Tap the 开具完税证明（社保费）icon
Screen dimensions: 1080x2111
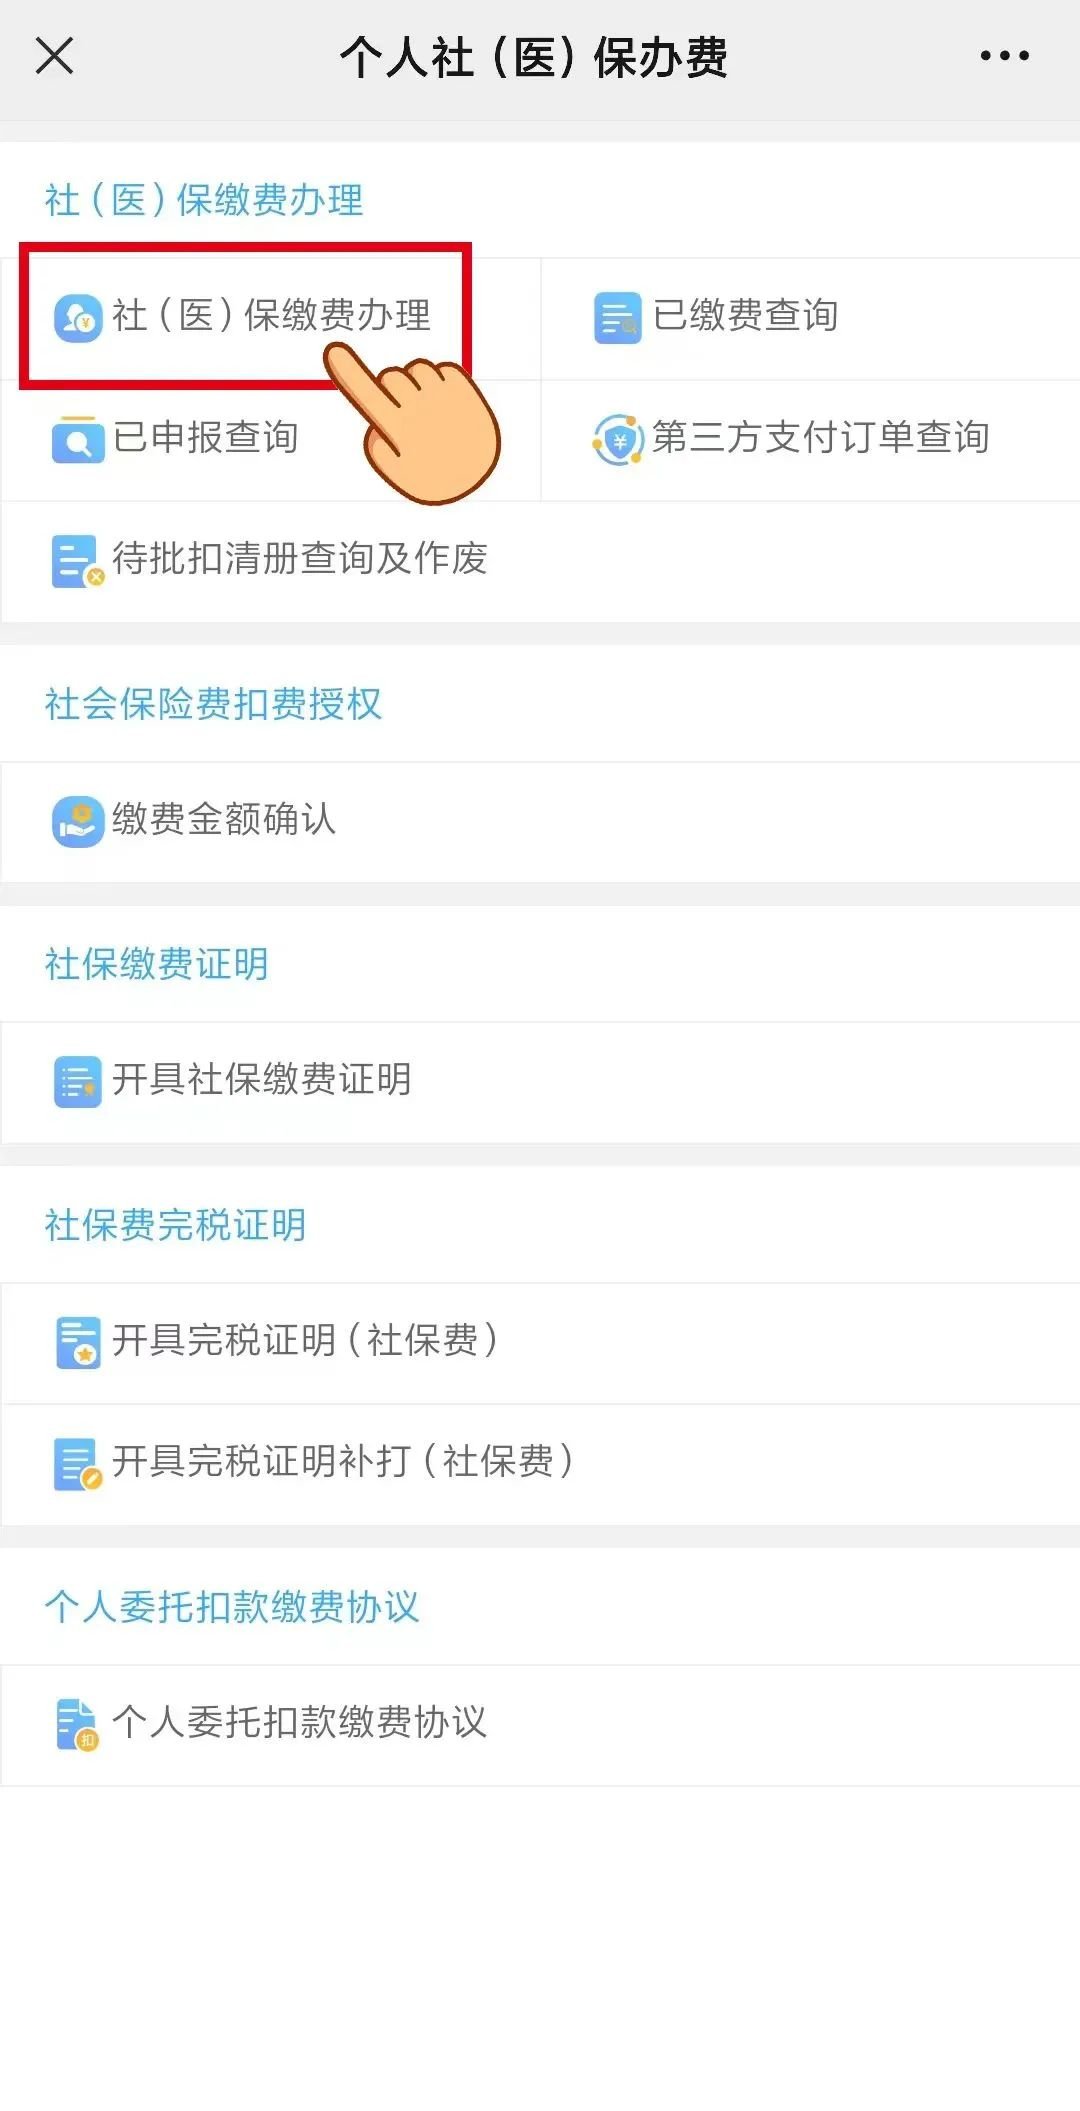click(x=78, y=1342)
